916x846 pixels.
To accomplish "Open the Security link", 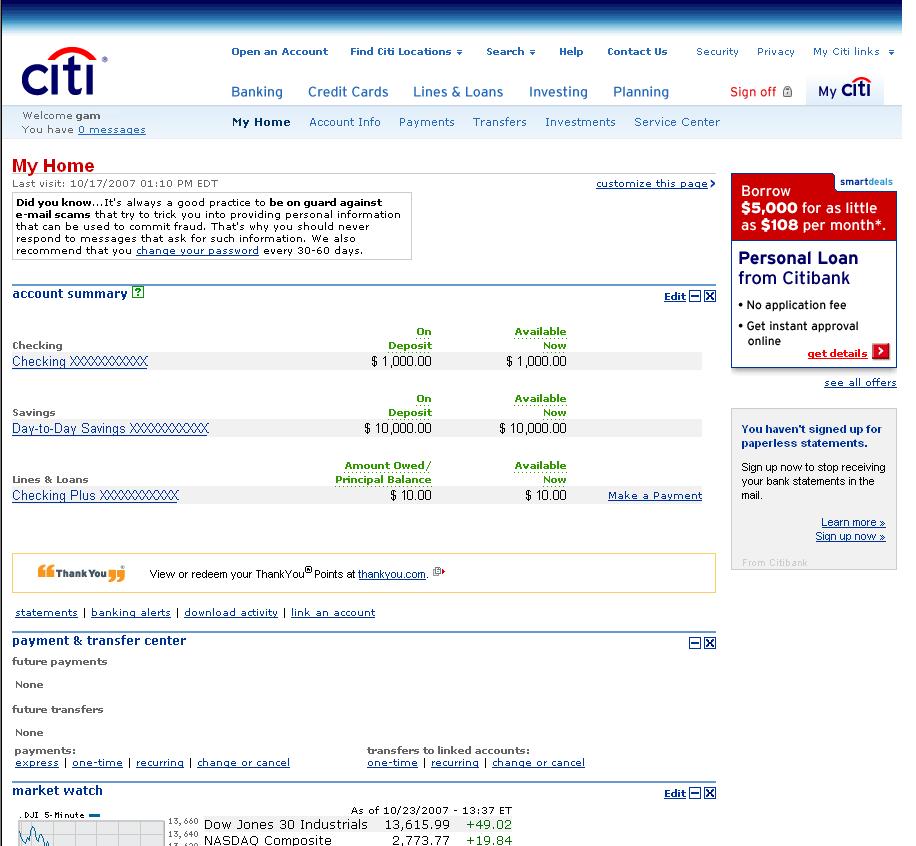I will click(717, 51).
